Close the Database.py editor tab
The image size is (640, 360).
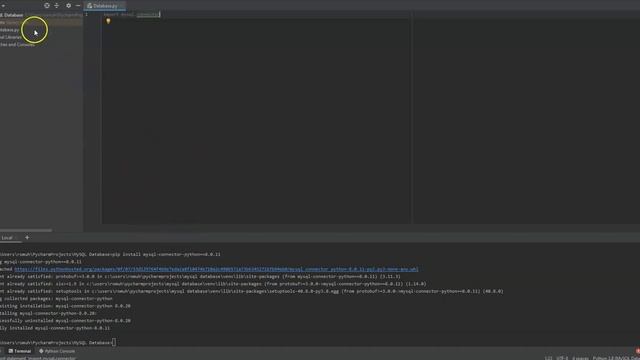122,6
